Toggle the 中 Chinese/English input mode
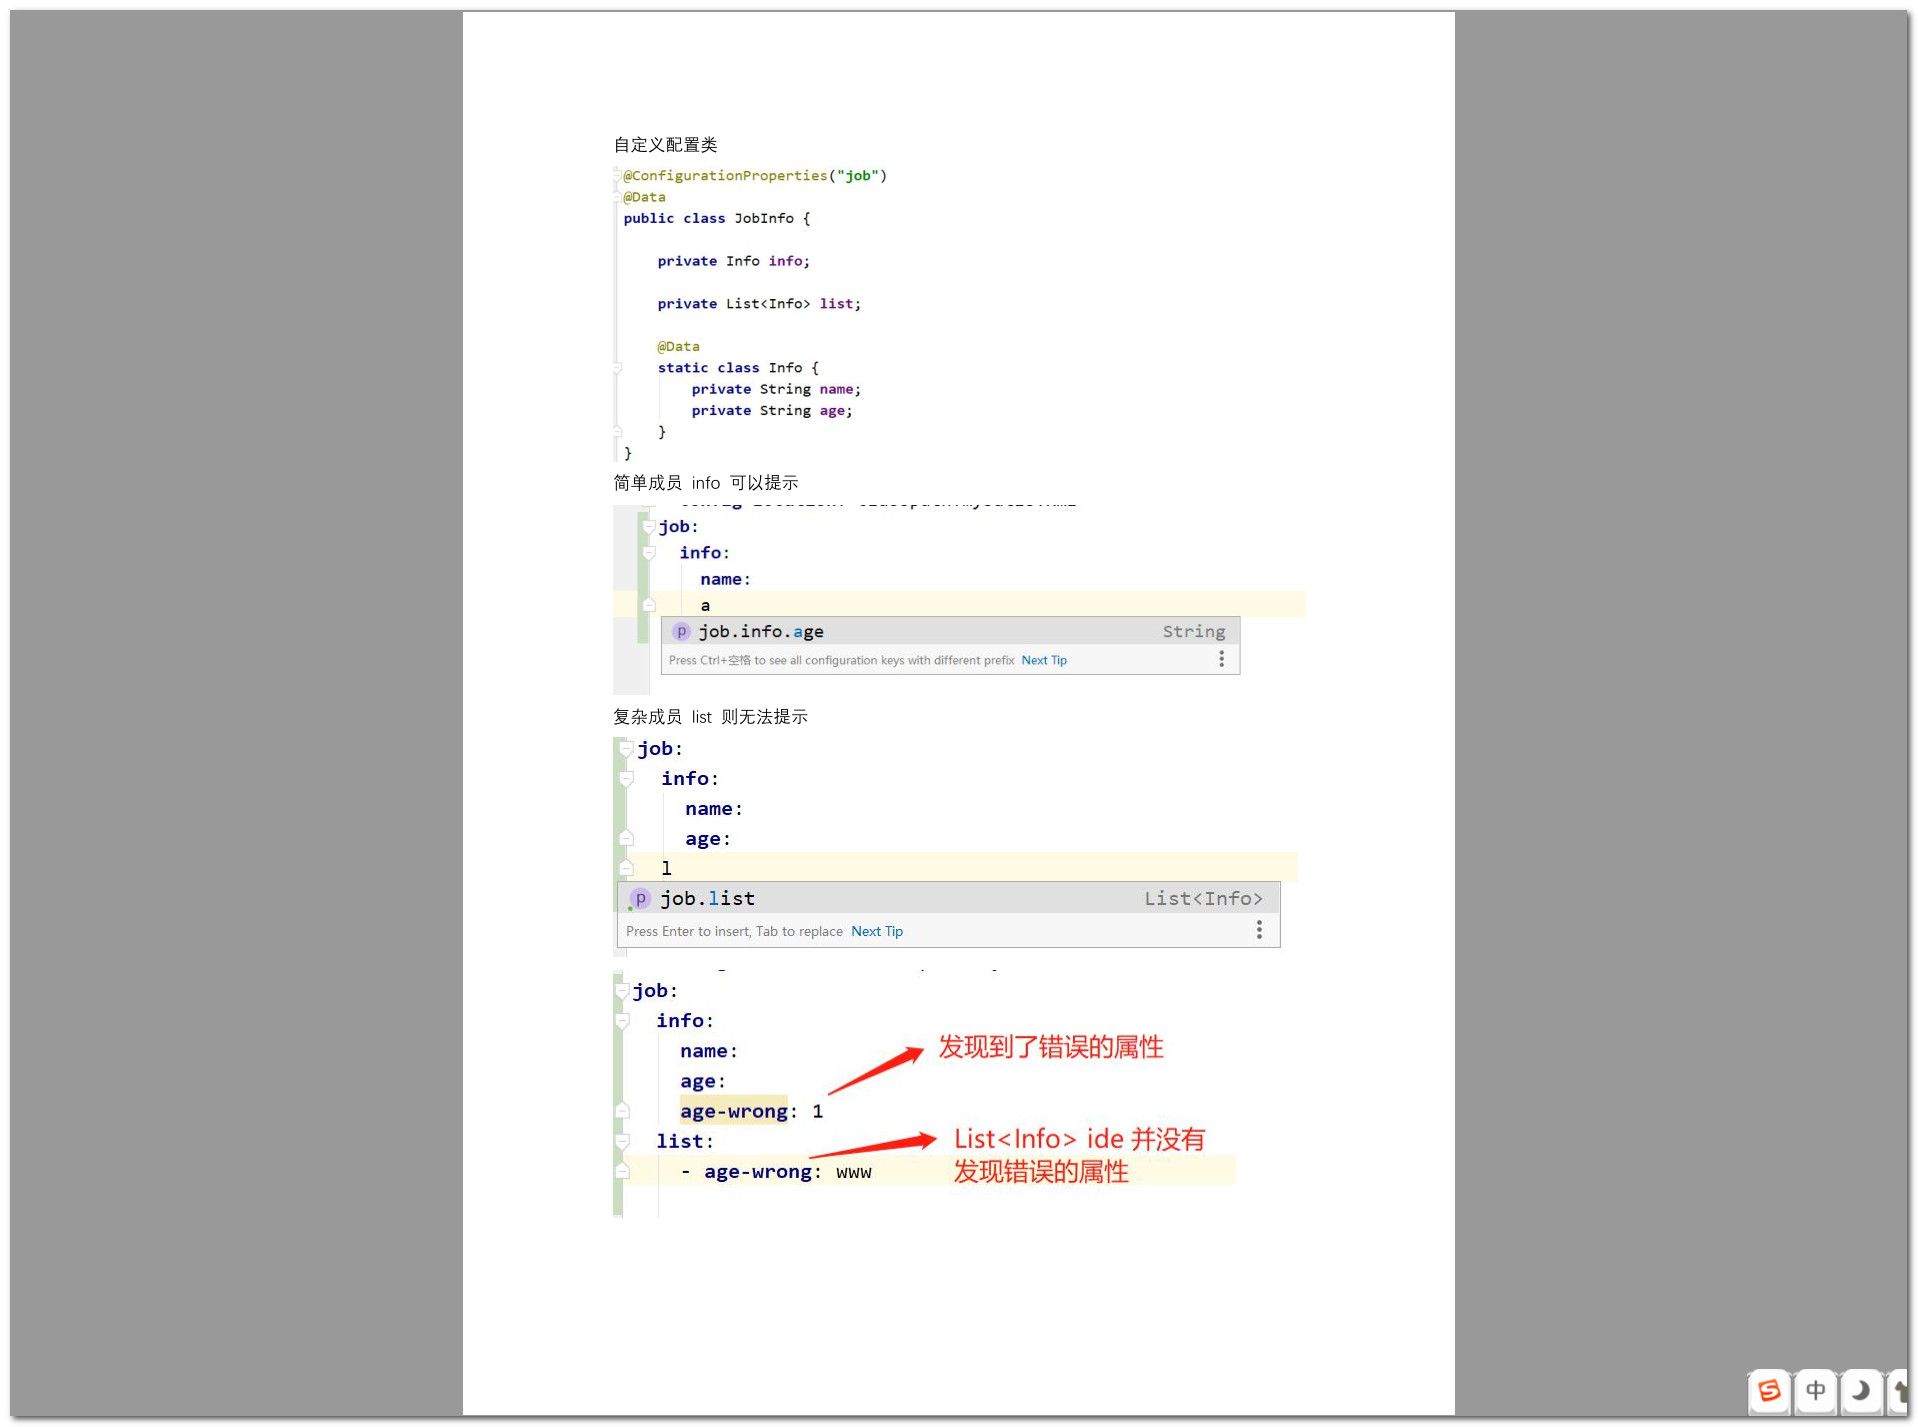Viewport: 1918px width, 1427px height. coord(1815,1391)
